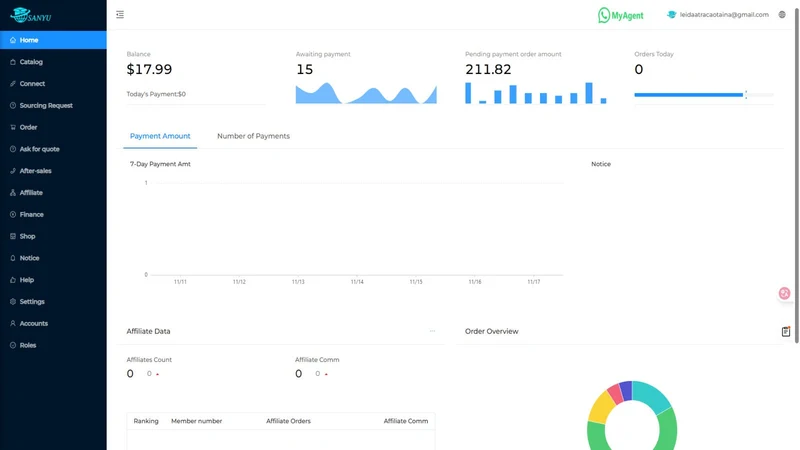This screenshot has width=800, height=450.
Task: Open the Finance menu item
Action: point(53,215)
